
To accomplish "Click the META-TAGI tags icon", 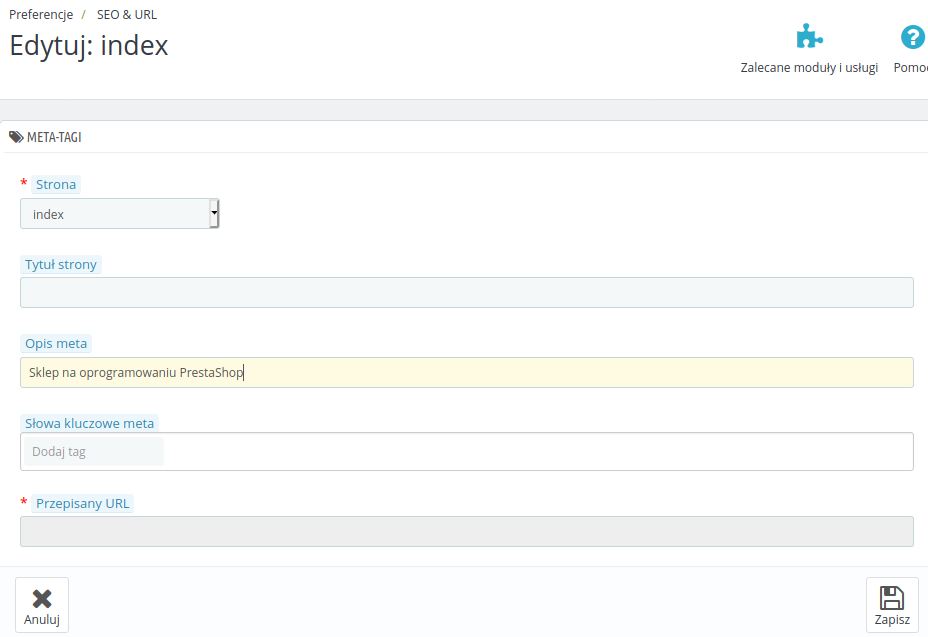I will pos(16,137).
